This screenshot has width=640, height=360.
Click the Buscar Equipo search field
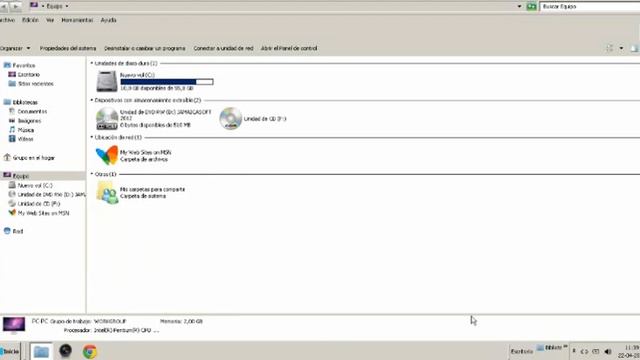click(x=590, y=7)
